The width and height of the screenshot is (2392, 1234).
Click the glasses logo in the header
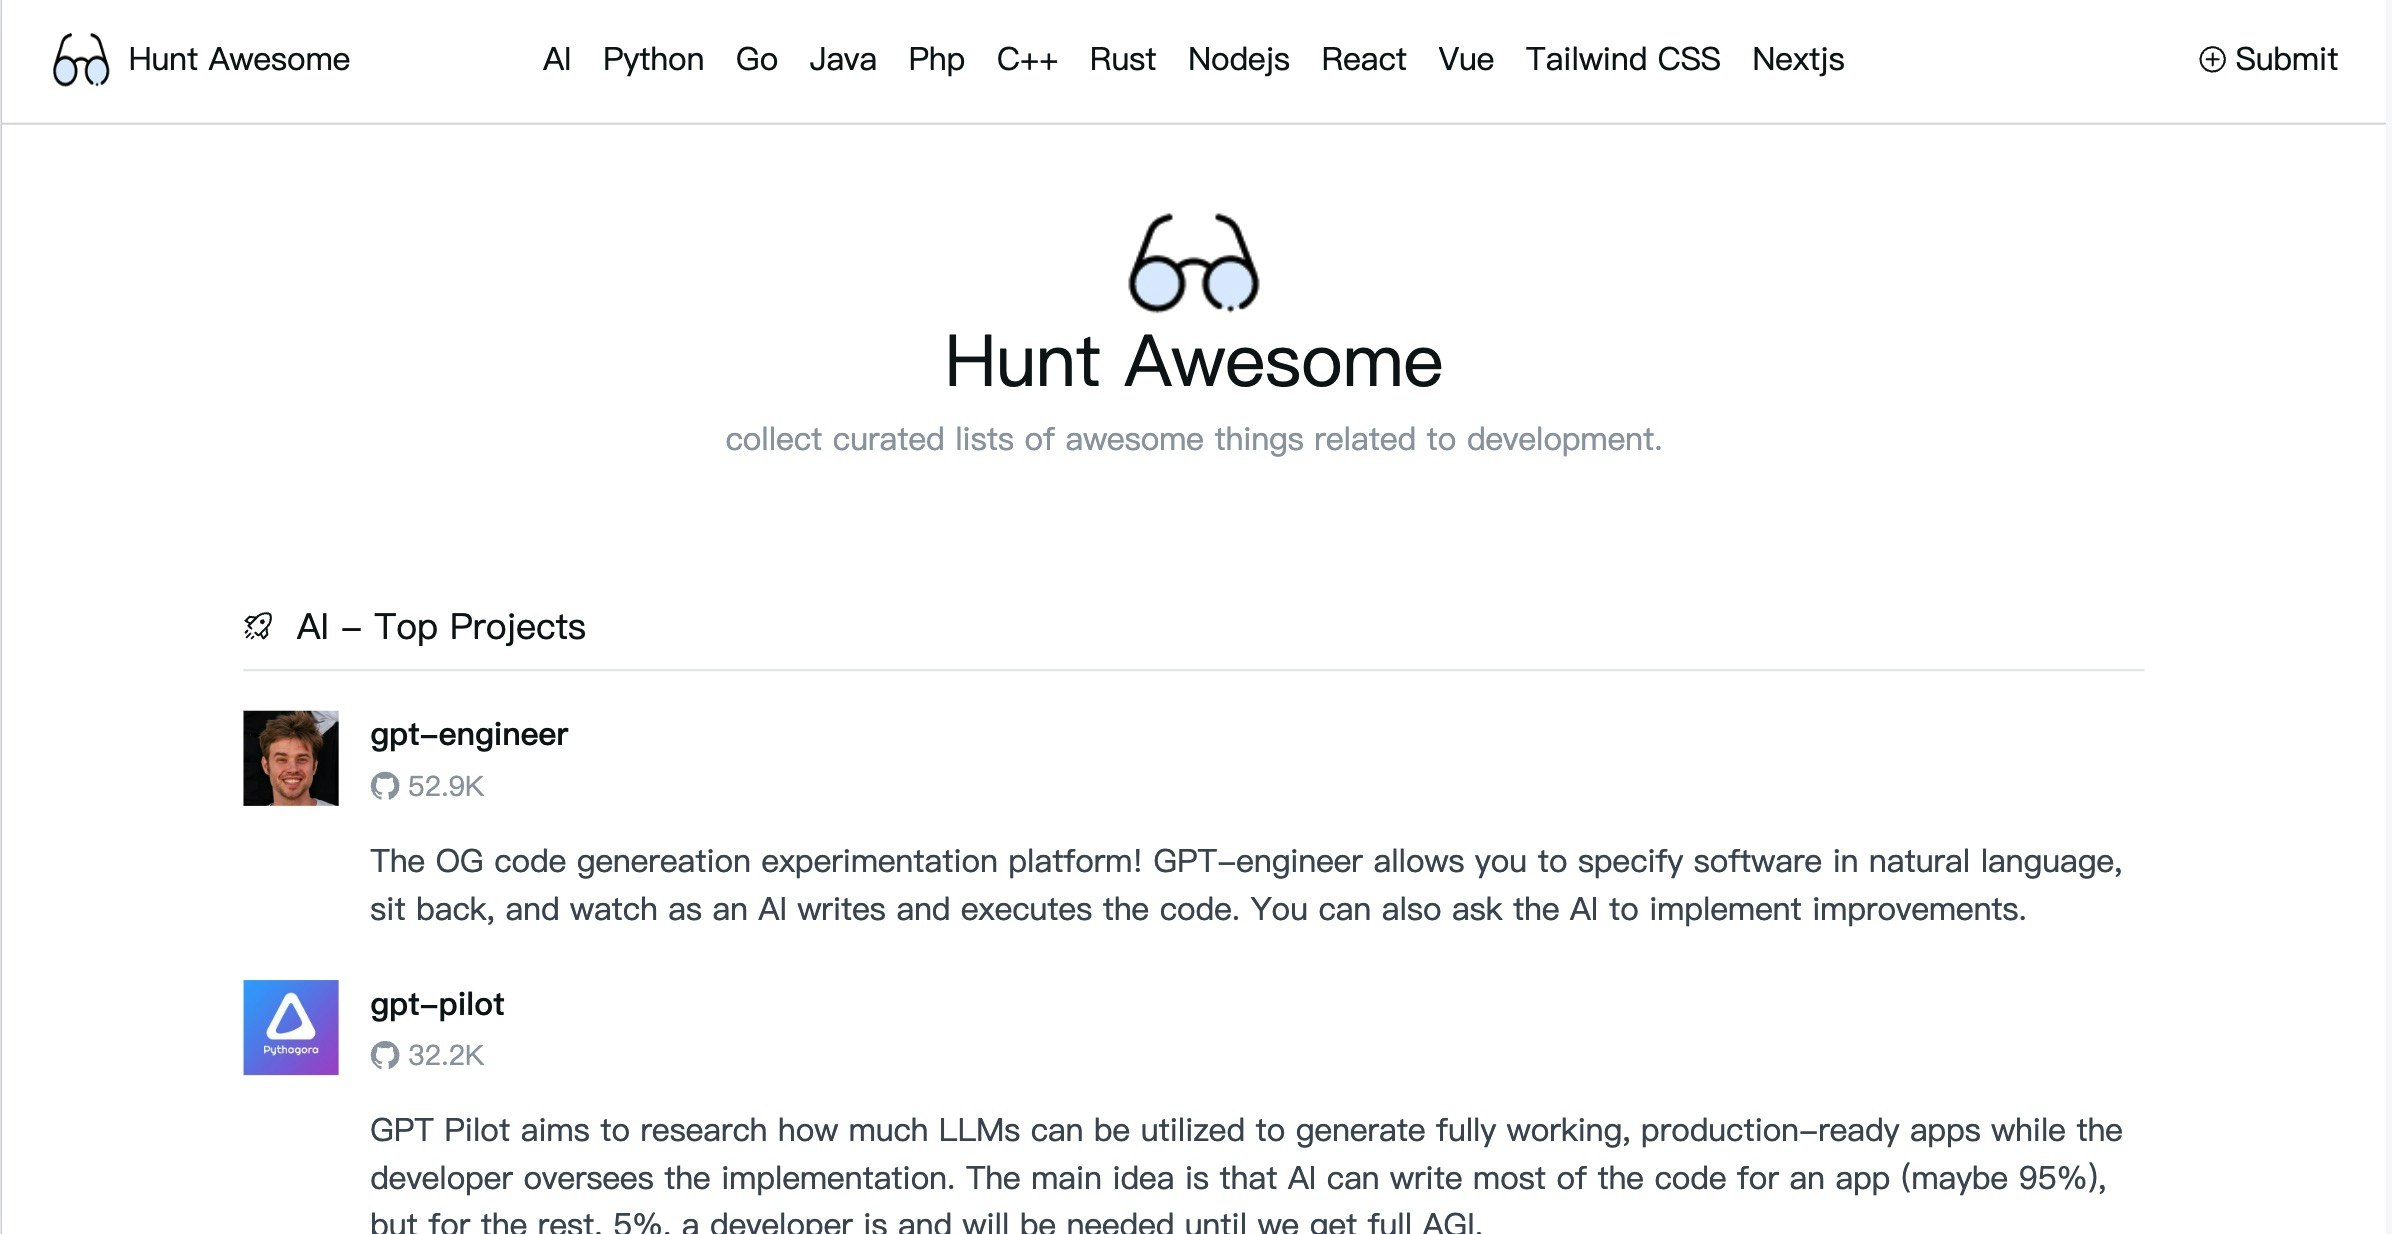[80, 60]
